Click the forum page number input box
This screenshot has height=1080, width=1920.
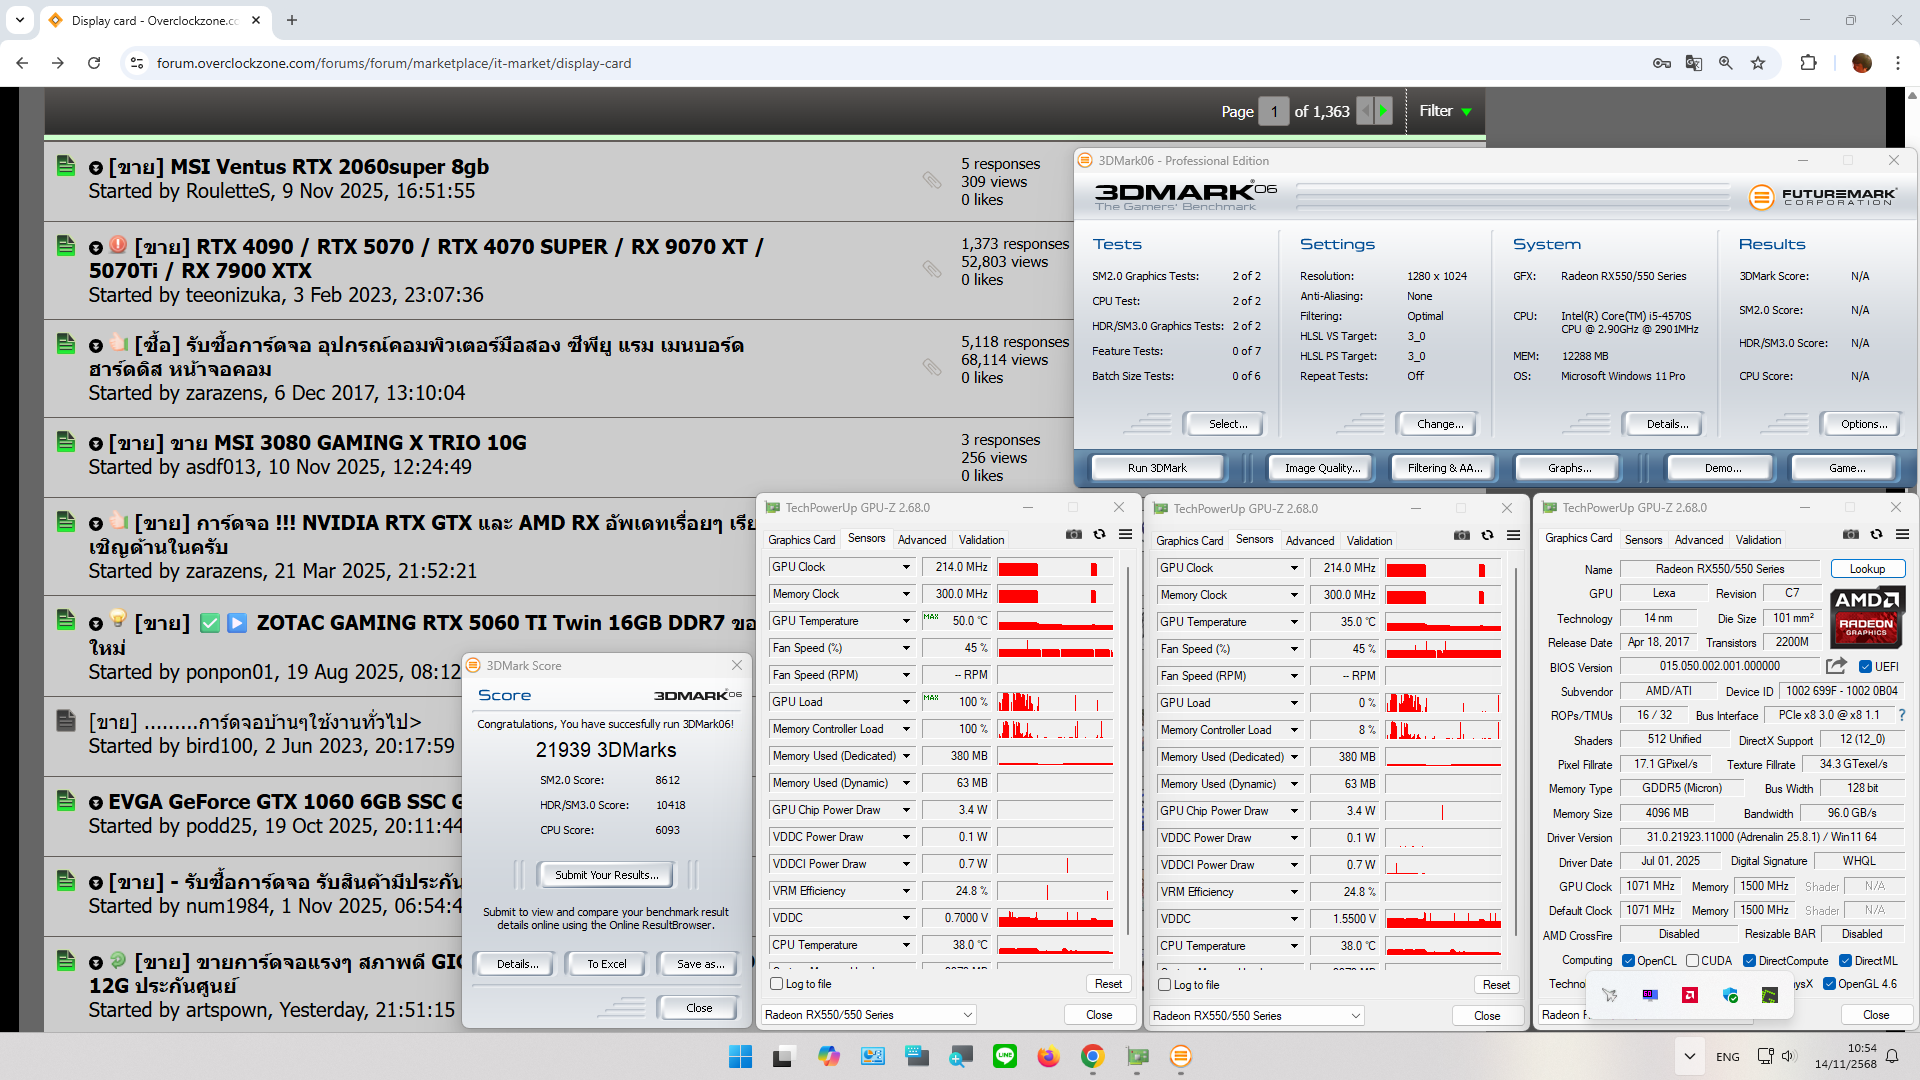(x=1273, y=111)
